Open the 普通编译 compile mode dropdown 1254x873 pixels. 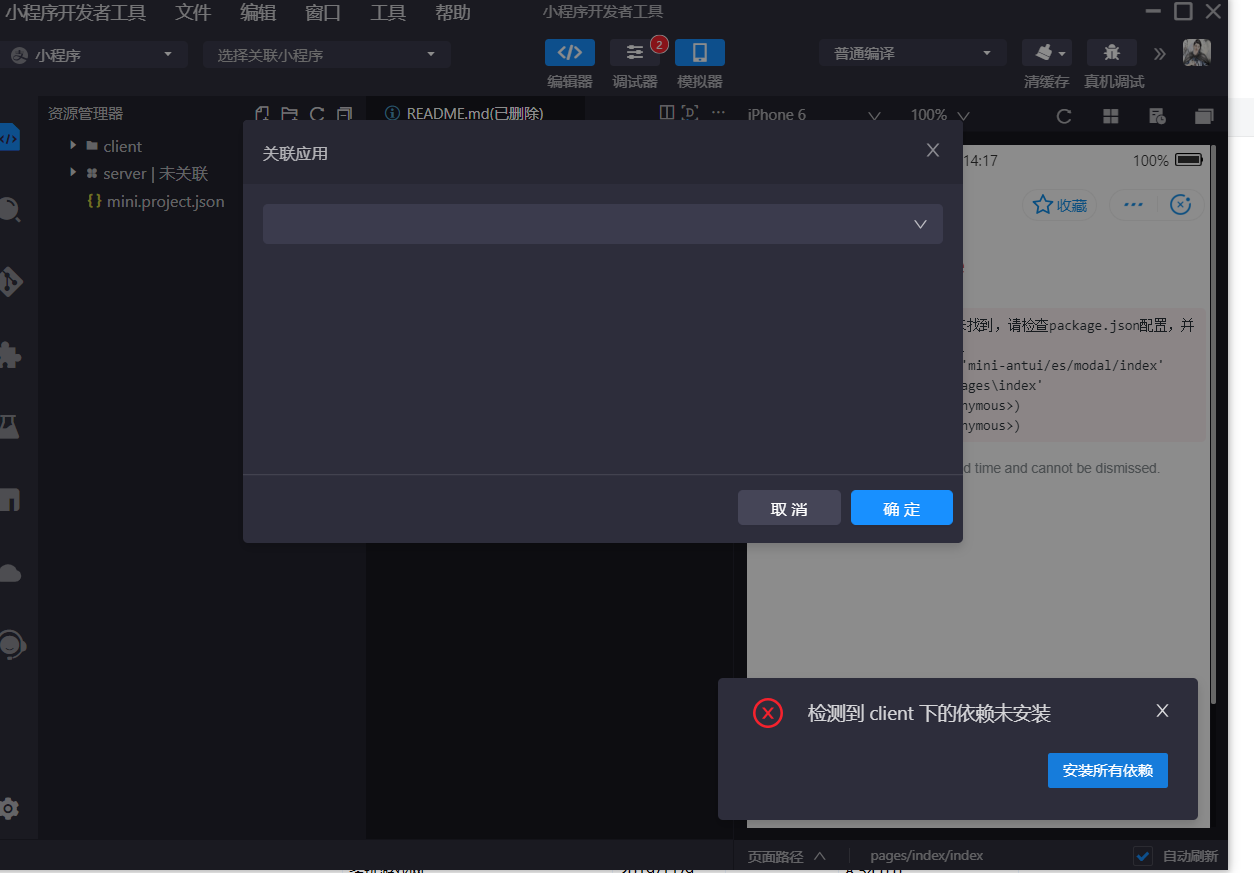tap(912, 54)
